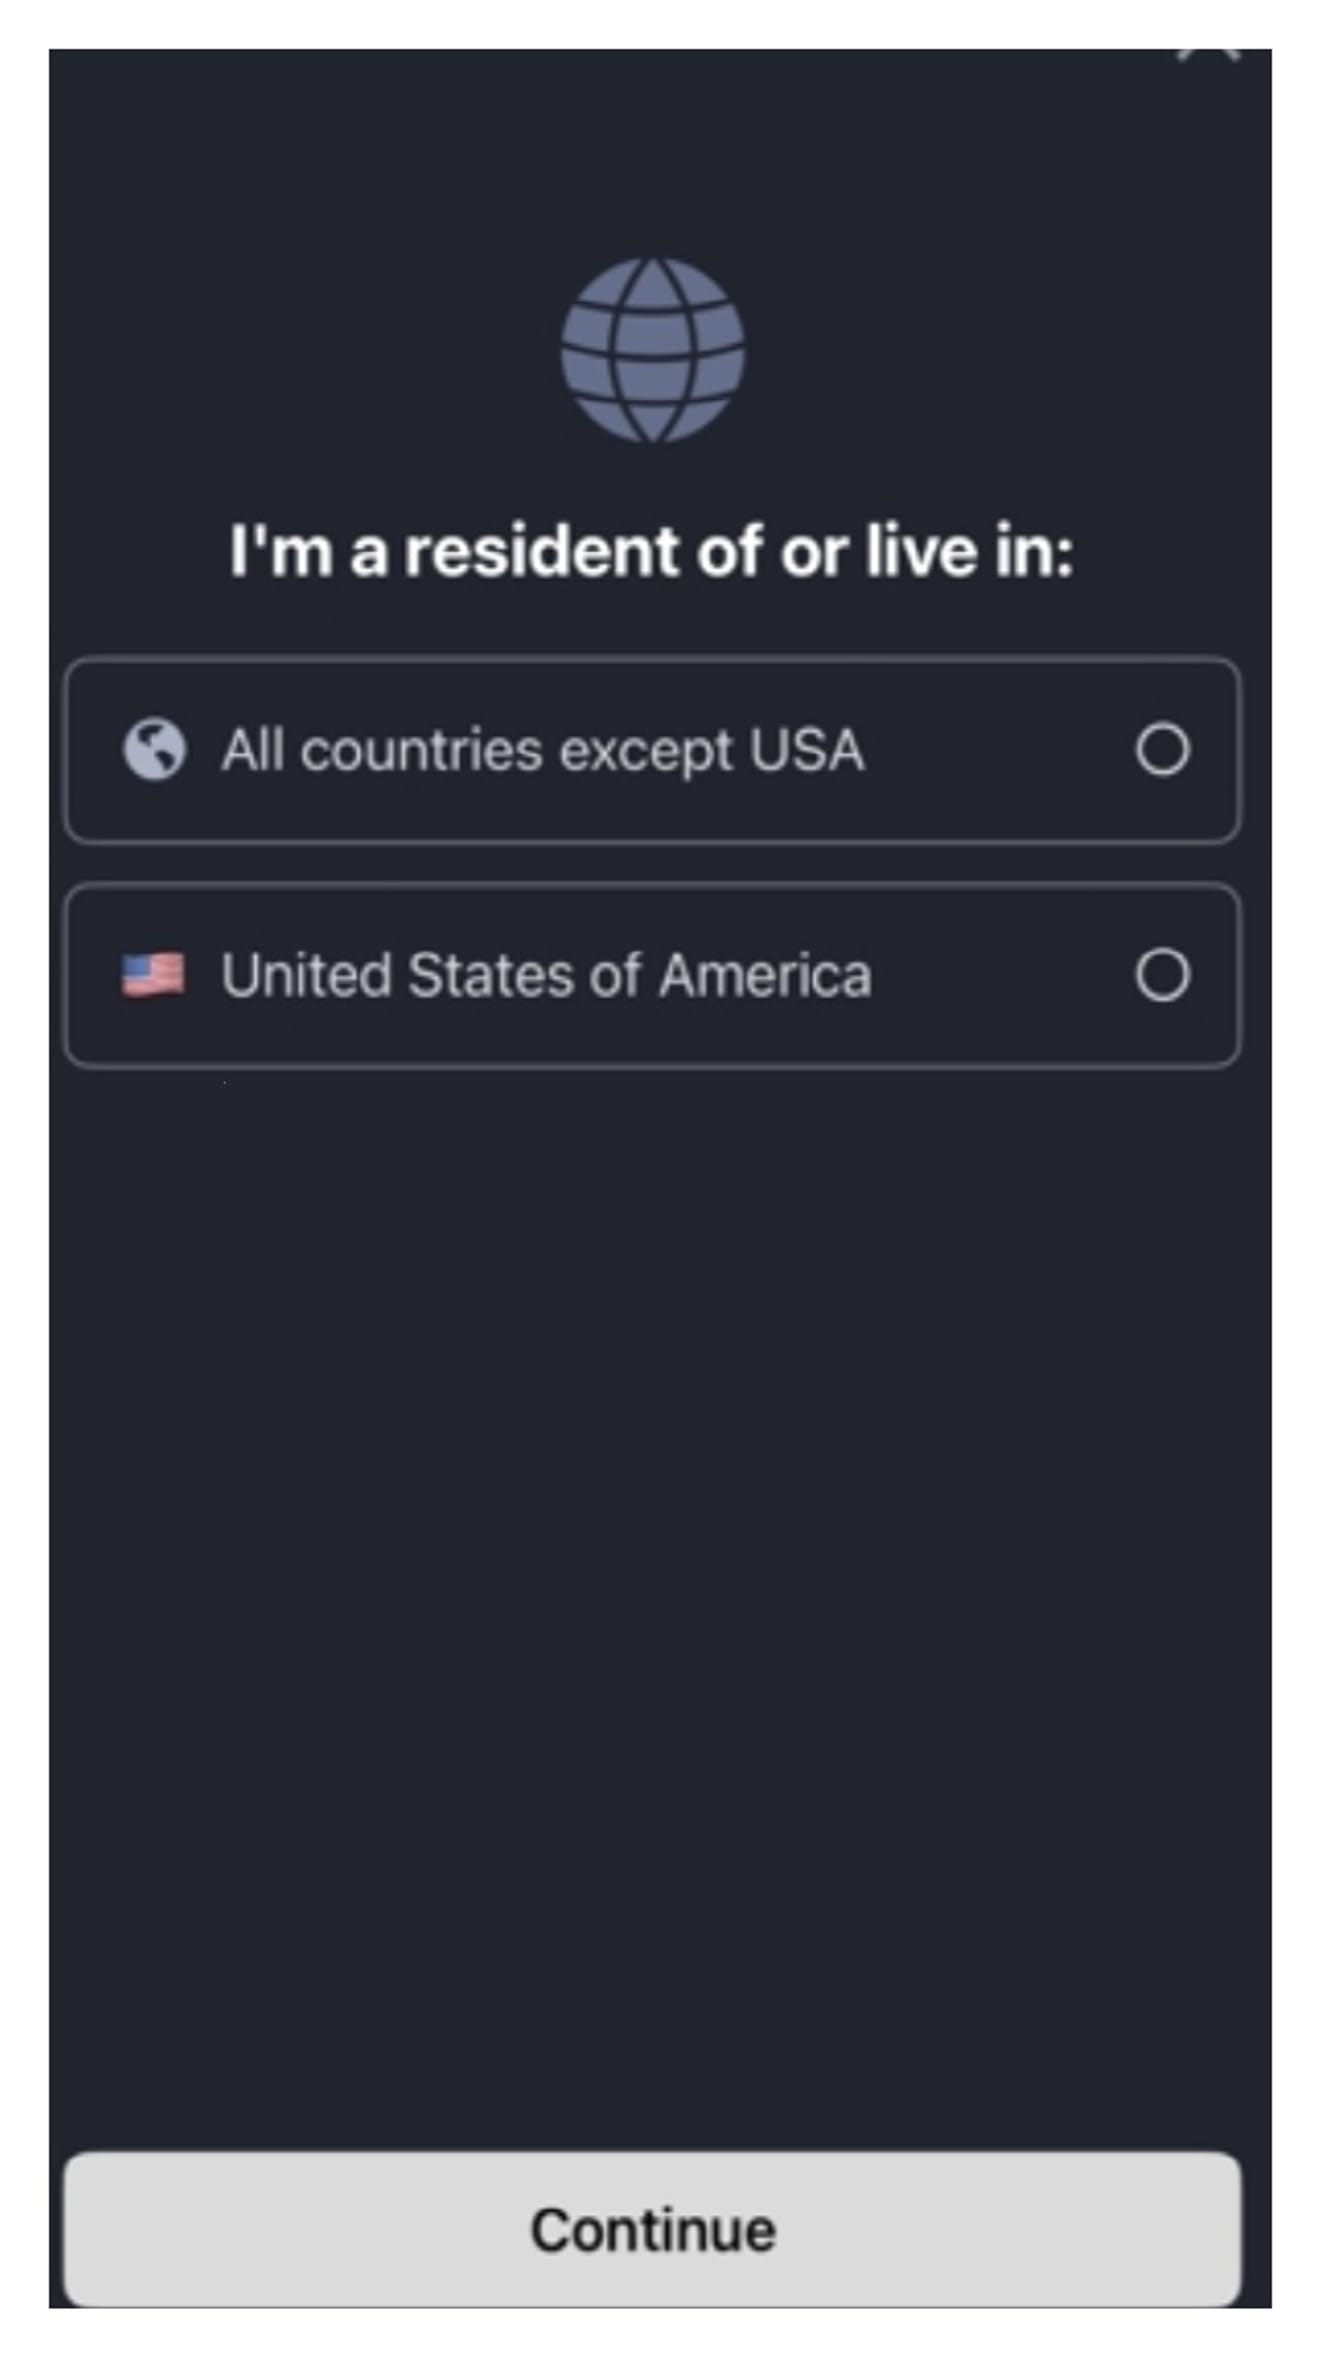1320x2357 pixels.
Task: Choose the All countries except USA option card
Action: pos(652,750)
